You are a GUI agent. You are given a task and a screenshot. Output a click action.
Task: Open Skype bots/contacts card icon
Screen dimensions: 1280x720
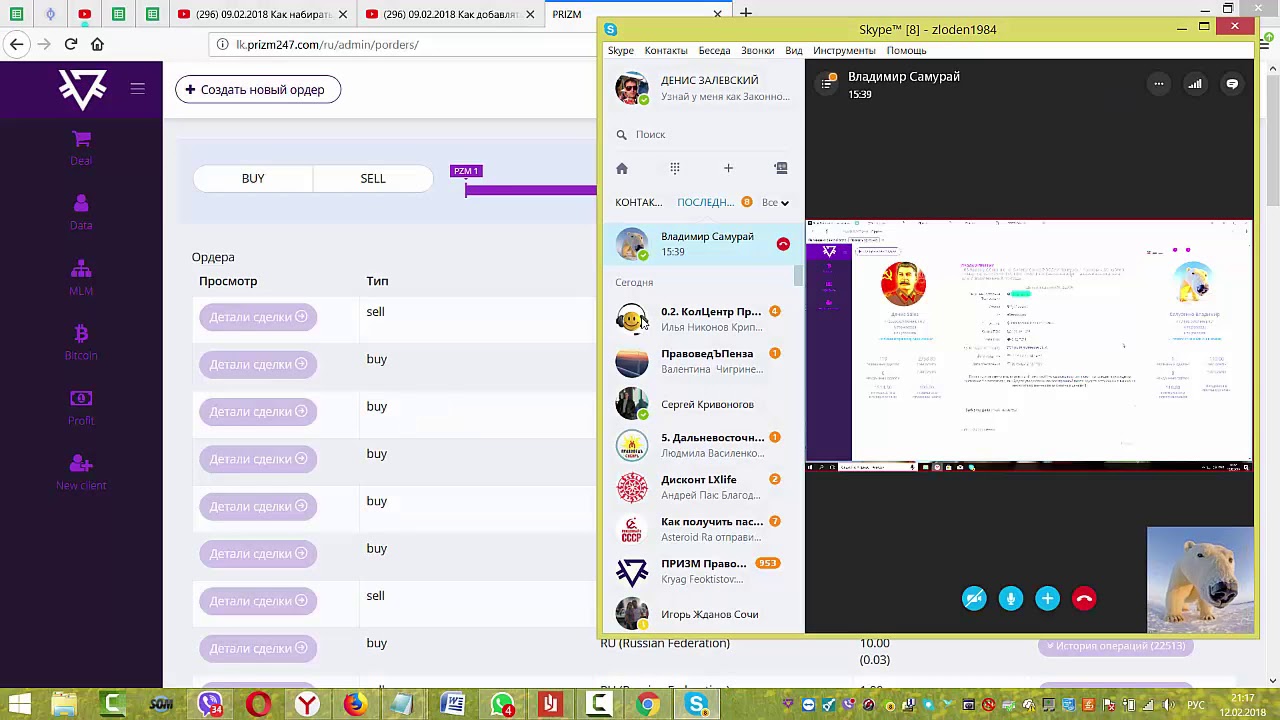pyautogui.click(x=781, y=168)
